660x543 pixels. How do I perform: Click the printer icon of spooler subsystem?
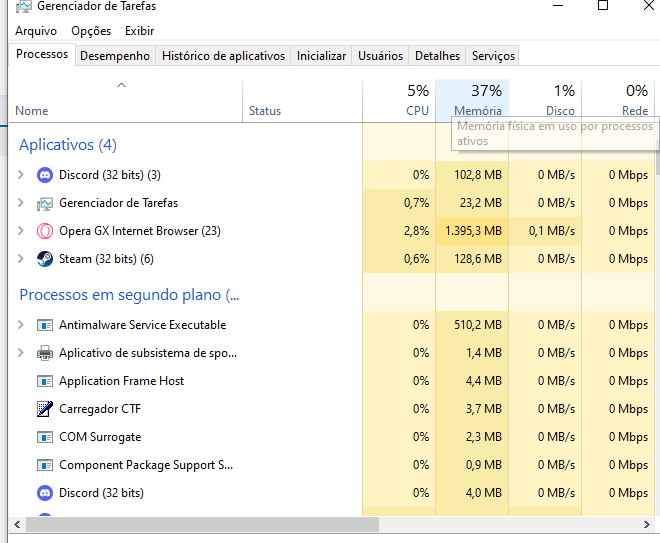pyautogui.click(x=45, y=353)
